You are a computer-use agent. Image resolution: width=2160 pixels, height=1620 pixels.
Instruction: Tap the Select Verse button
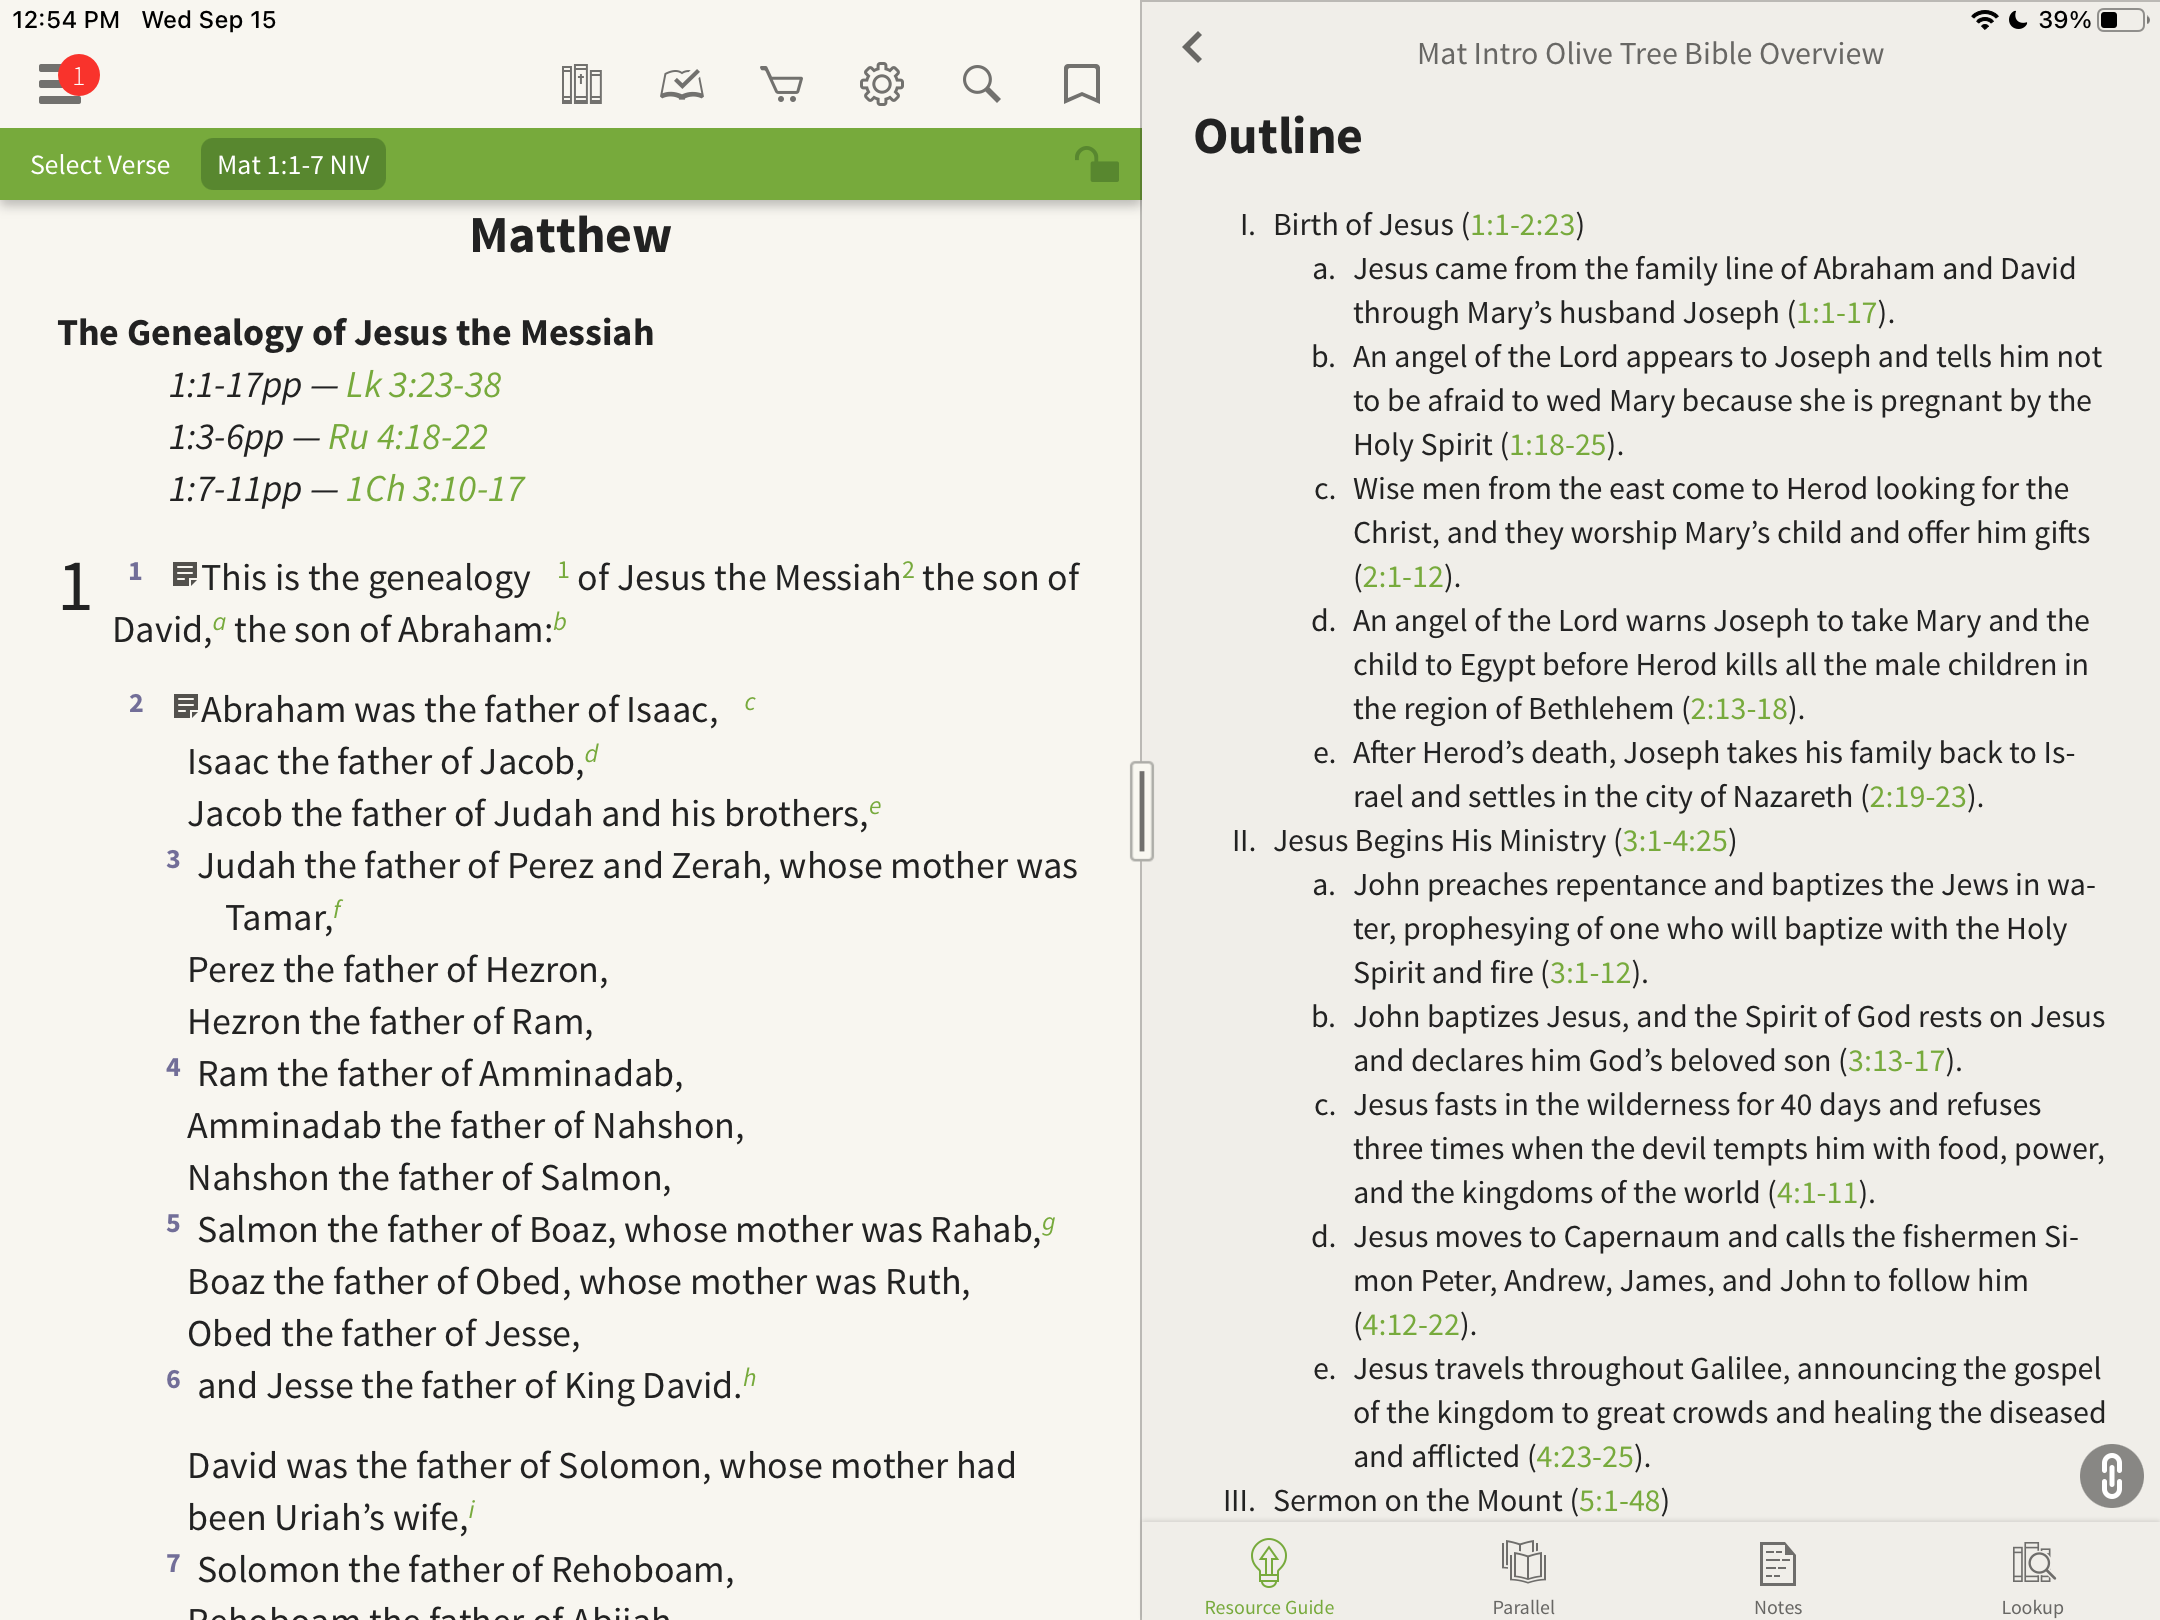tap(100, 165)
